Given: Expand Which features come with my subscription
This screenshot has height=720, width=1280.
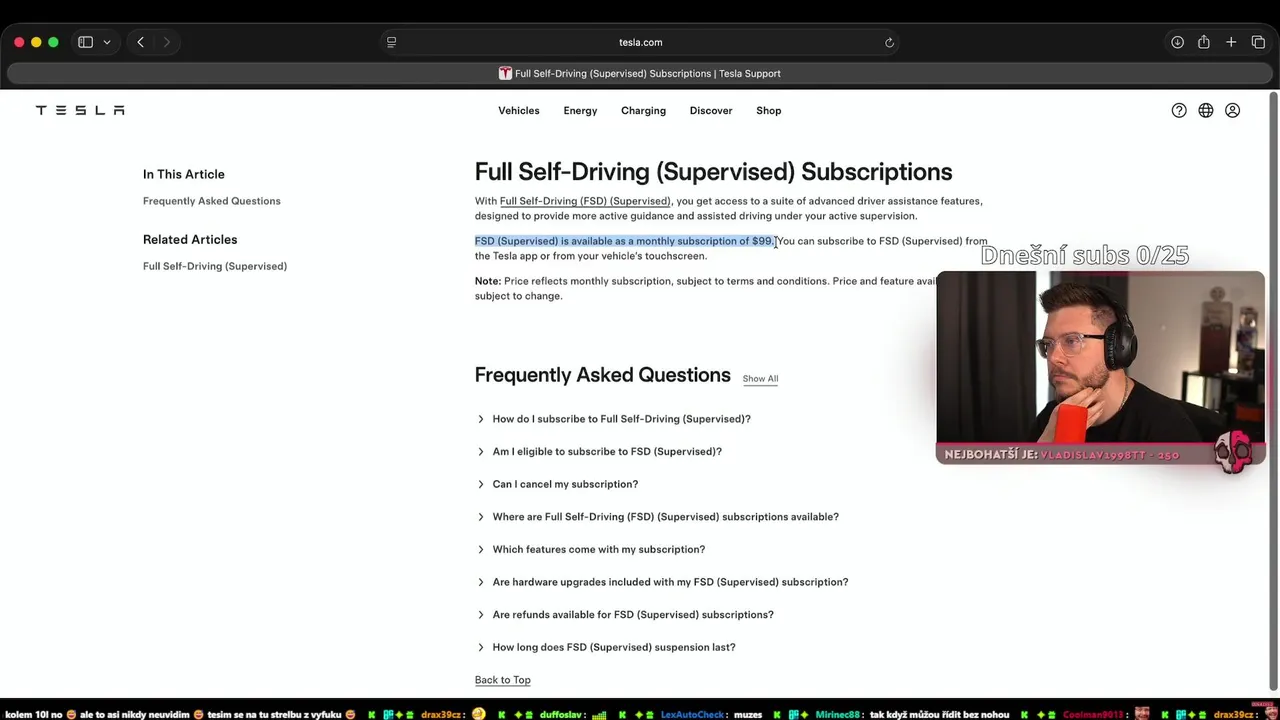Looking at the screenshot, I should tap(590, 549).
